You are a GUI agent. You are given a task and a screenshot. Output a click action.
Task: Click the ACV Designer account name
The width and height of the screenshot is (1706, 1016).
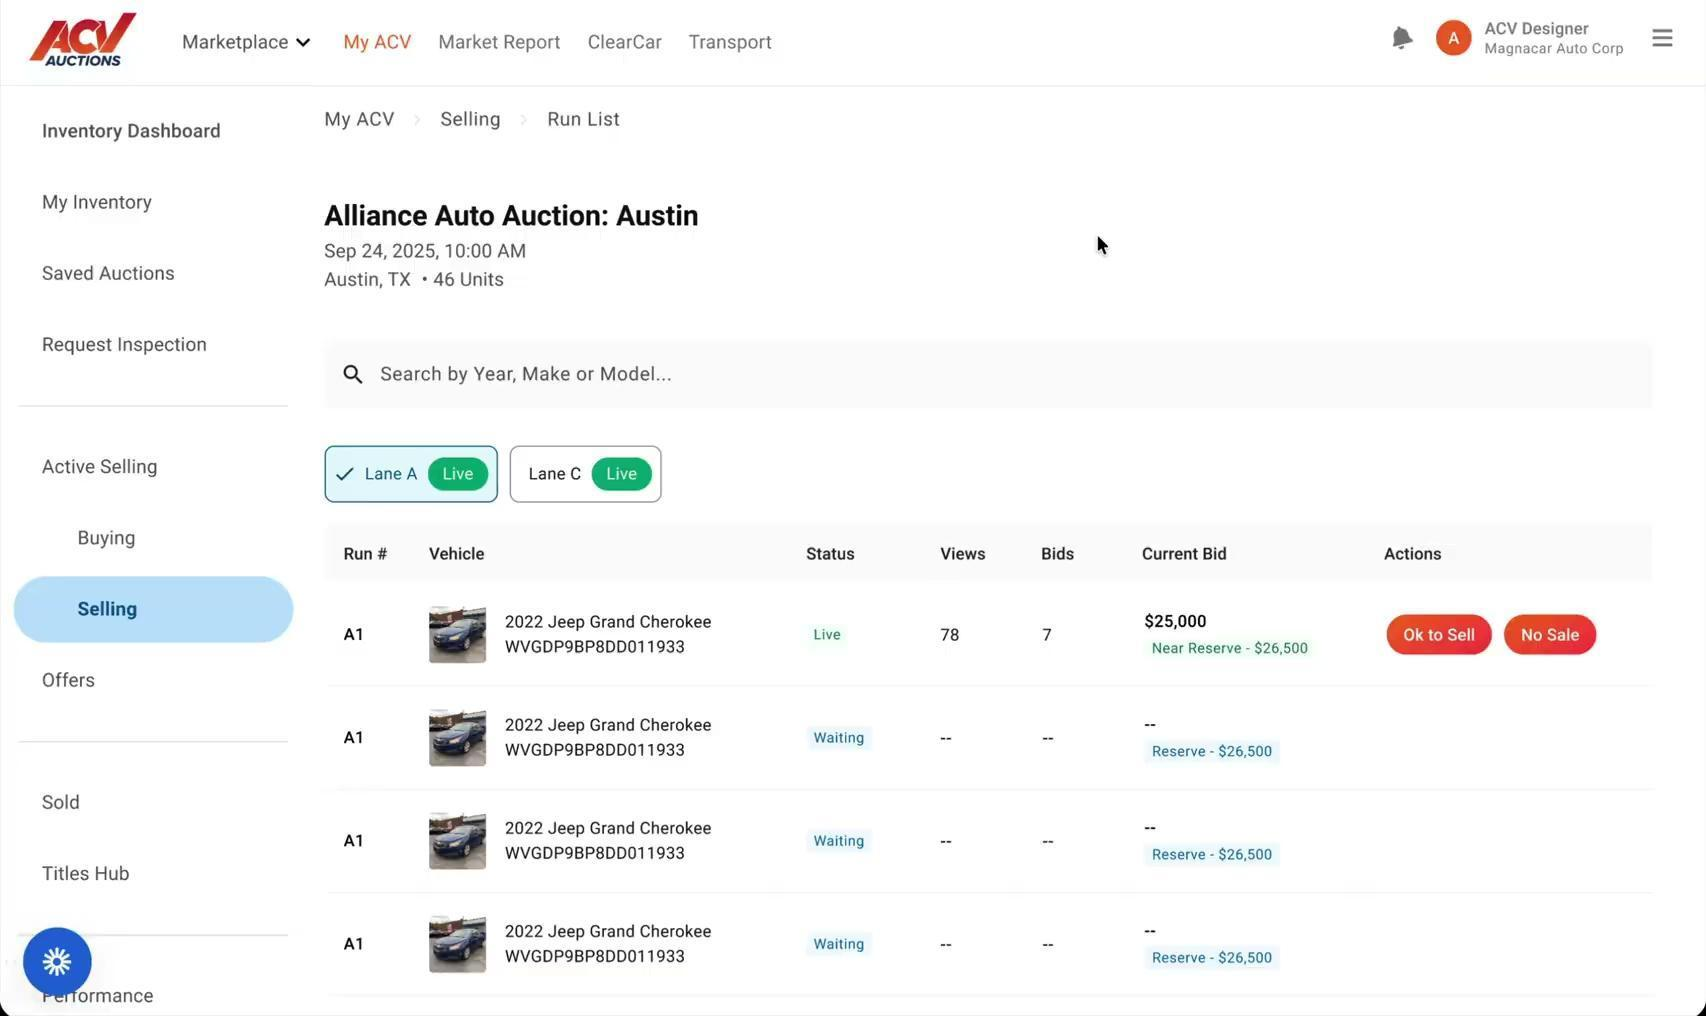tap(1536, 29)
